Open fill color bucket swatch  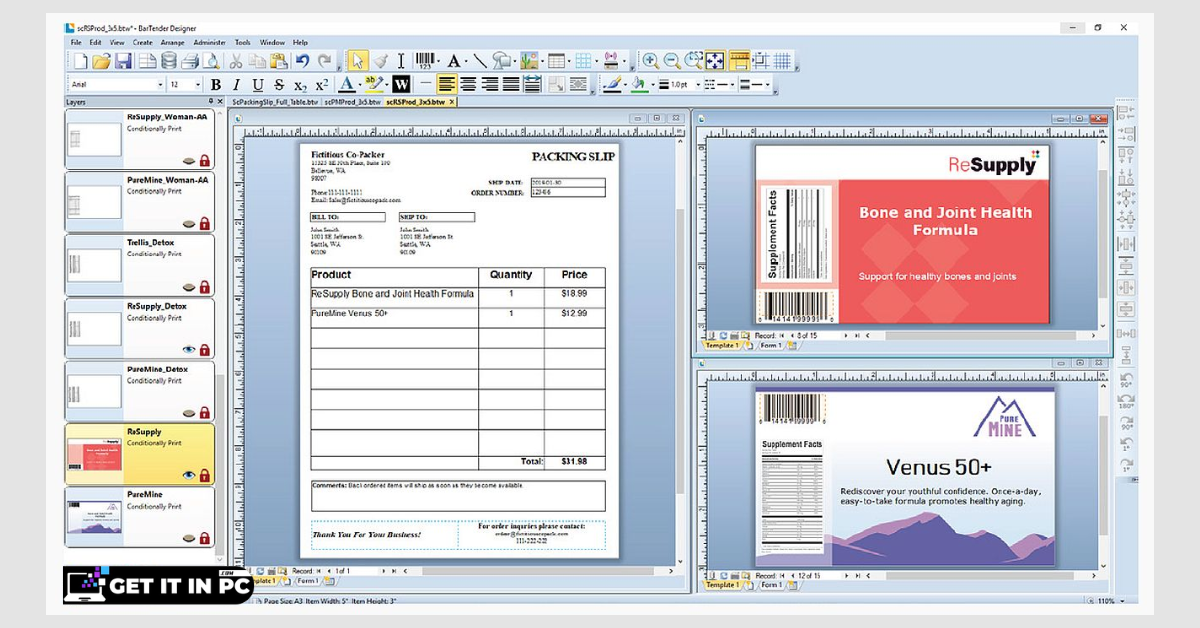coord(638,85)
